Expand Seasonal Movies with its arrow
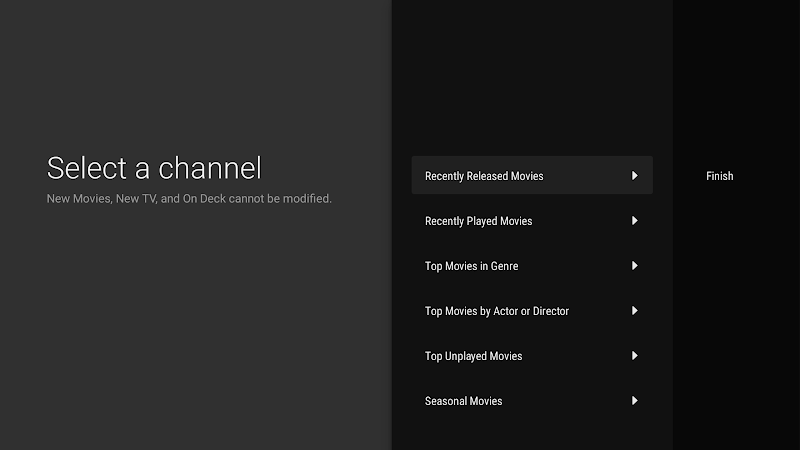Screen dimensions: 800x450 pos(634,401)
